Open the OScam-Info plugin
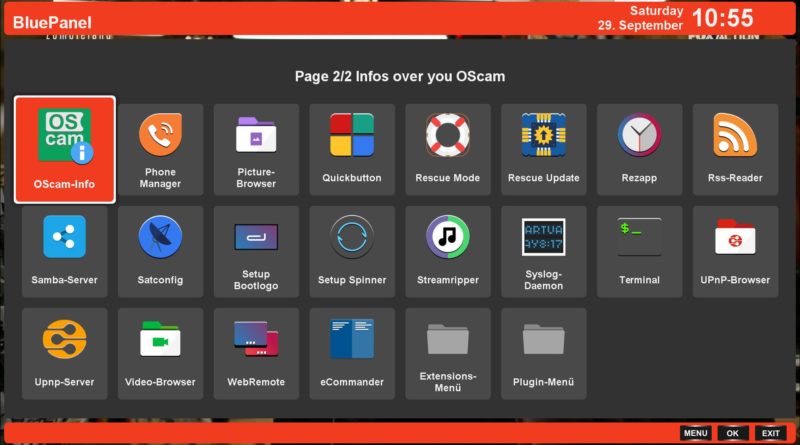The height and width of the screenshot is (445, 800). pyautogui.click(x=65, y=149)
